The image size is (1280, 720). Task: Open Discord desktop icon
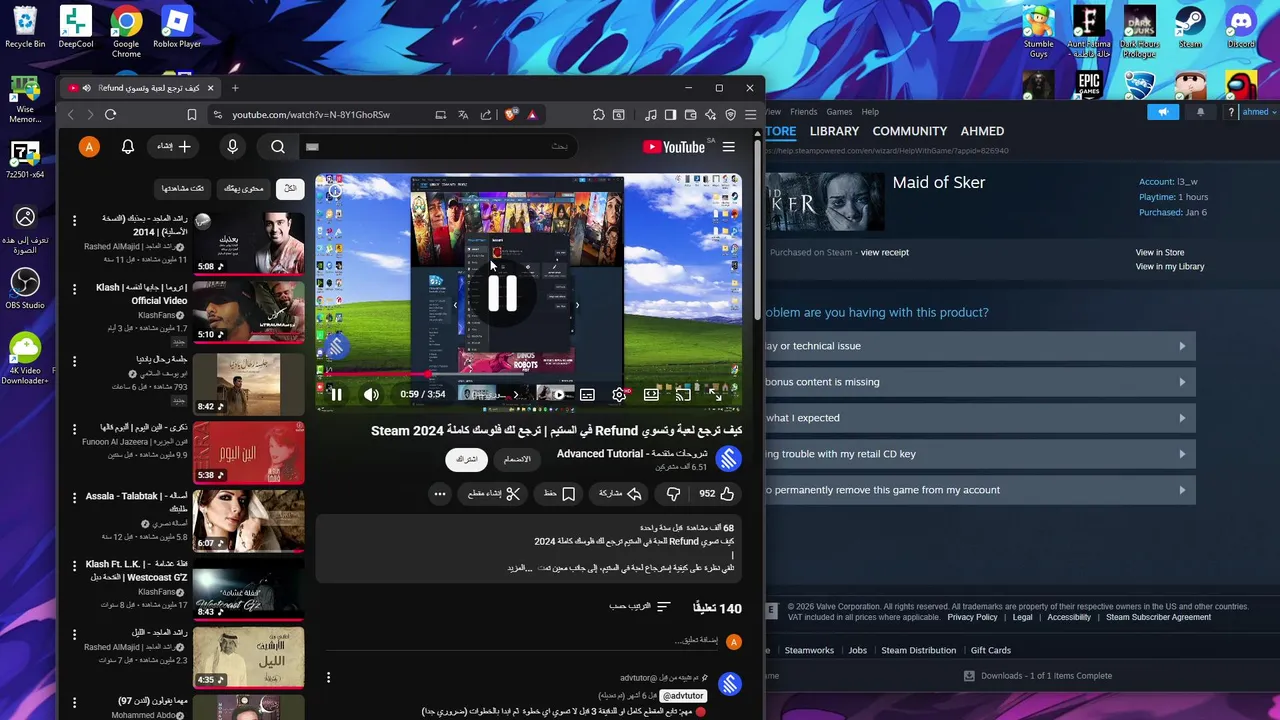(1241, 28)
